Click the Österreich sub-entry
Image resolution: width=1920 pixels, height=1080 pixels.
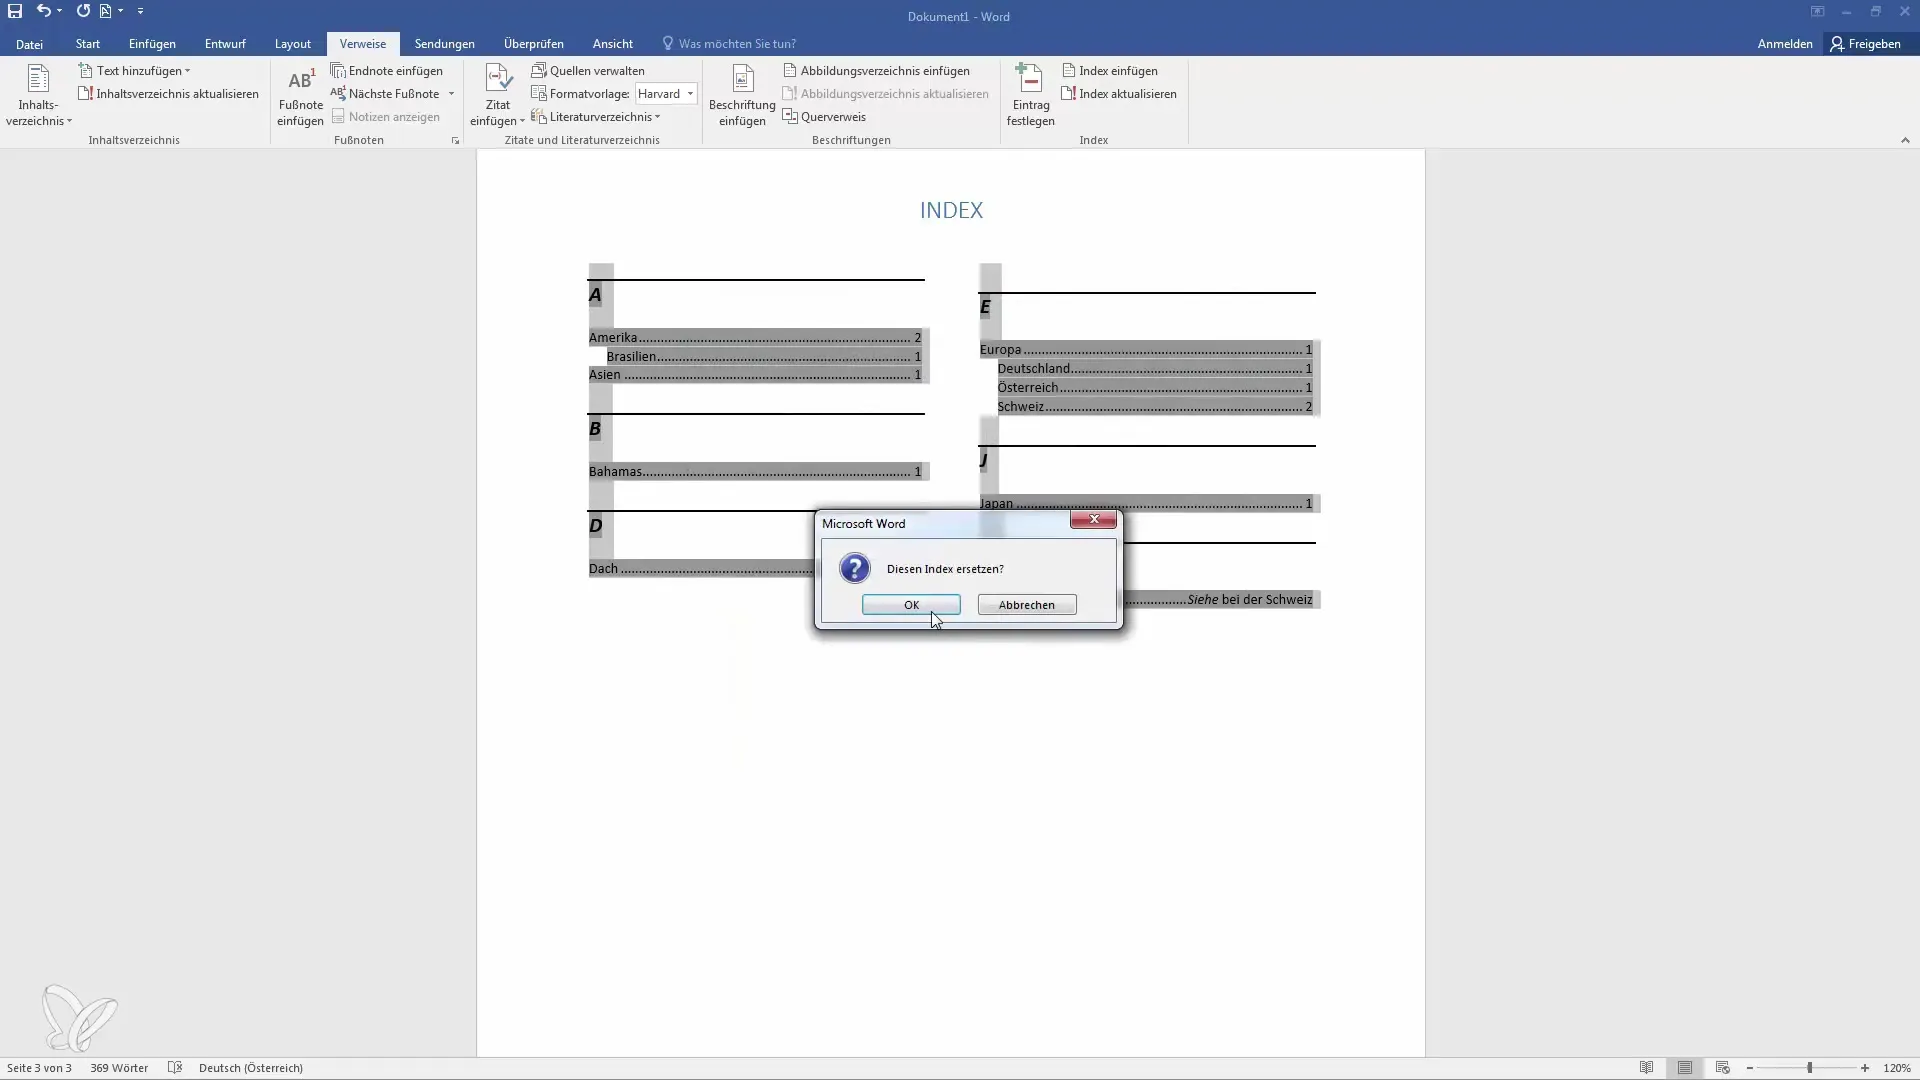1155,388
